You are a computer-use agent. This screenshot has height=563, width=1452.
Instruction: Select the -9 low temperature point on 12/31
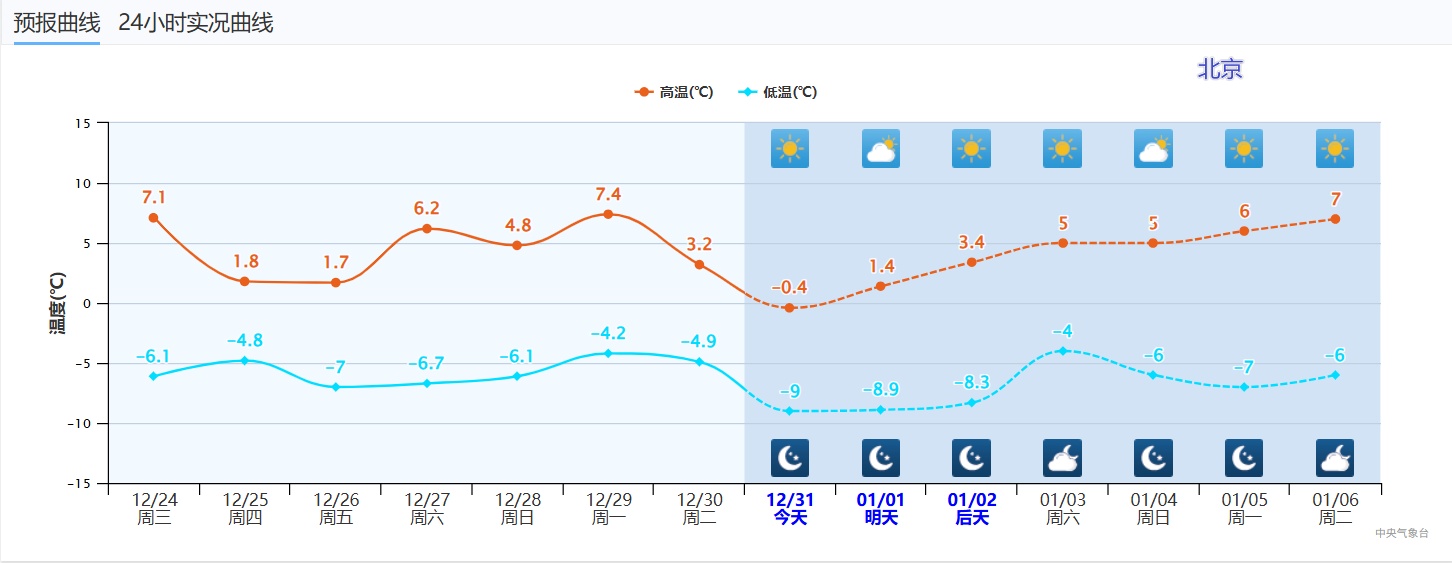click(x=789, y=411)
